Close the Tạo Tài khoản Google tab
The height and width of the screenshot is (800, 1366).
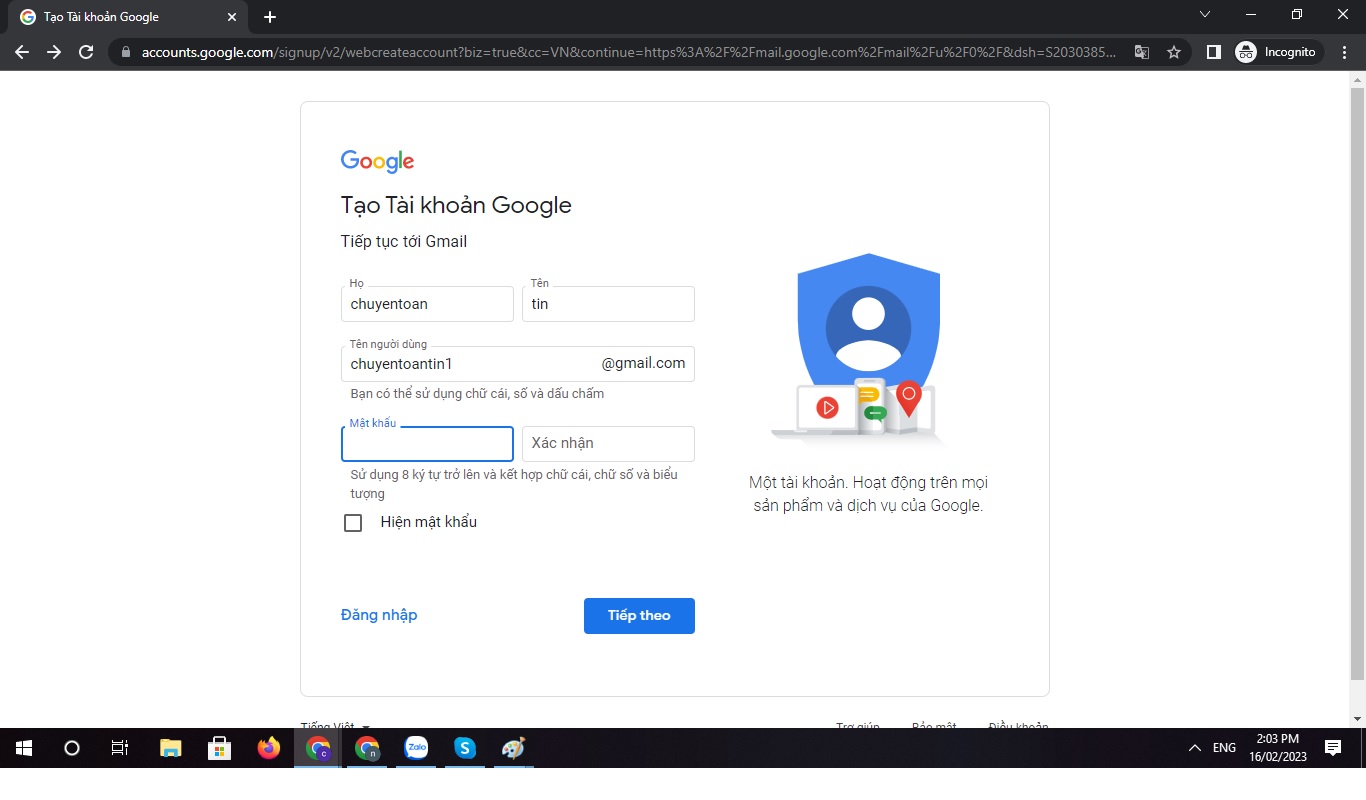pos(232,17)
